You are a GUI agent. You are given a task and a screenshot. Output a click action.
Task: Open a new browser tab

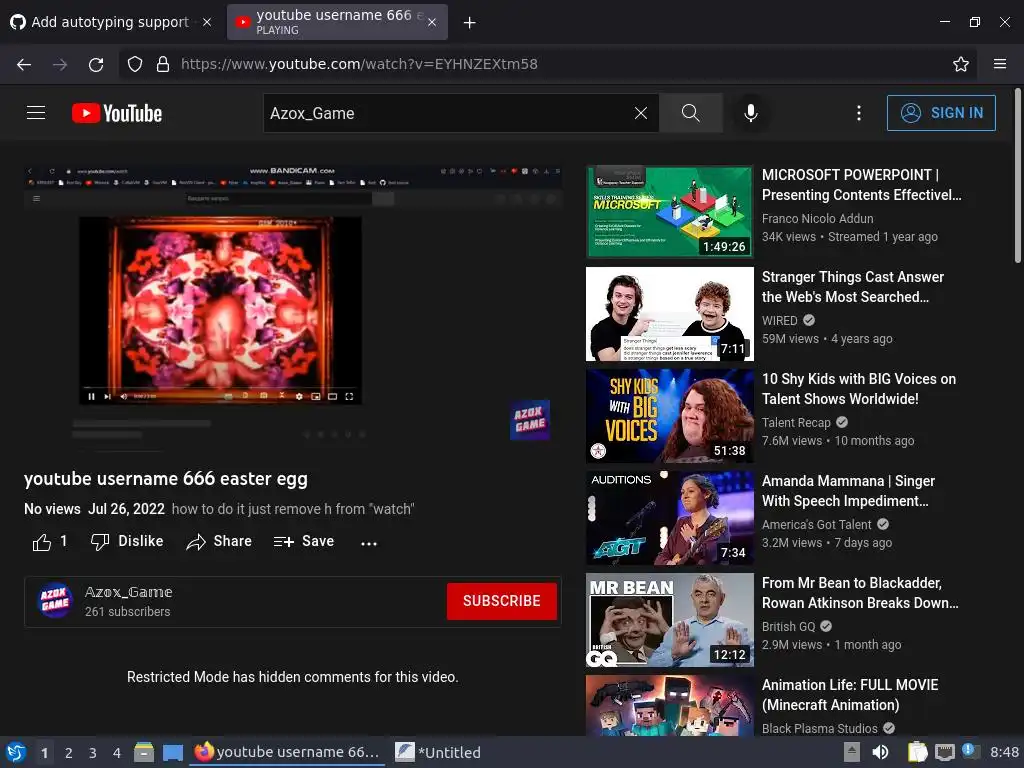(x=470, y=22)
